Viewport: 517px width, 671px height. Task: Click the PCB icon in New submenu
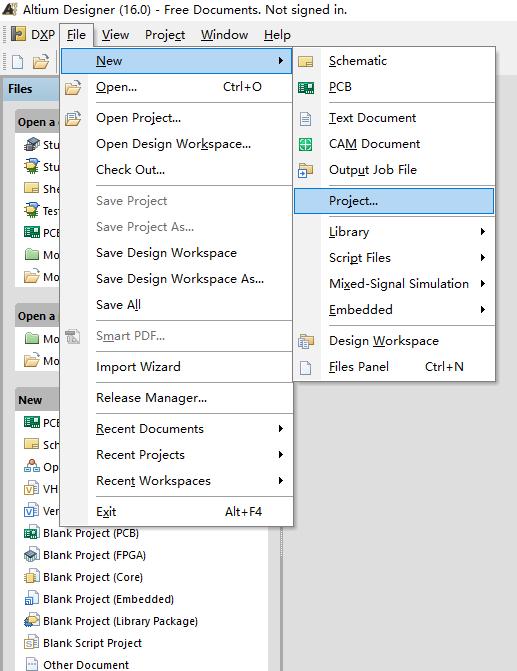(x=306, y=87)
